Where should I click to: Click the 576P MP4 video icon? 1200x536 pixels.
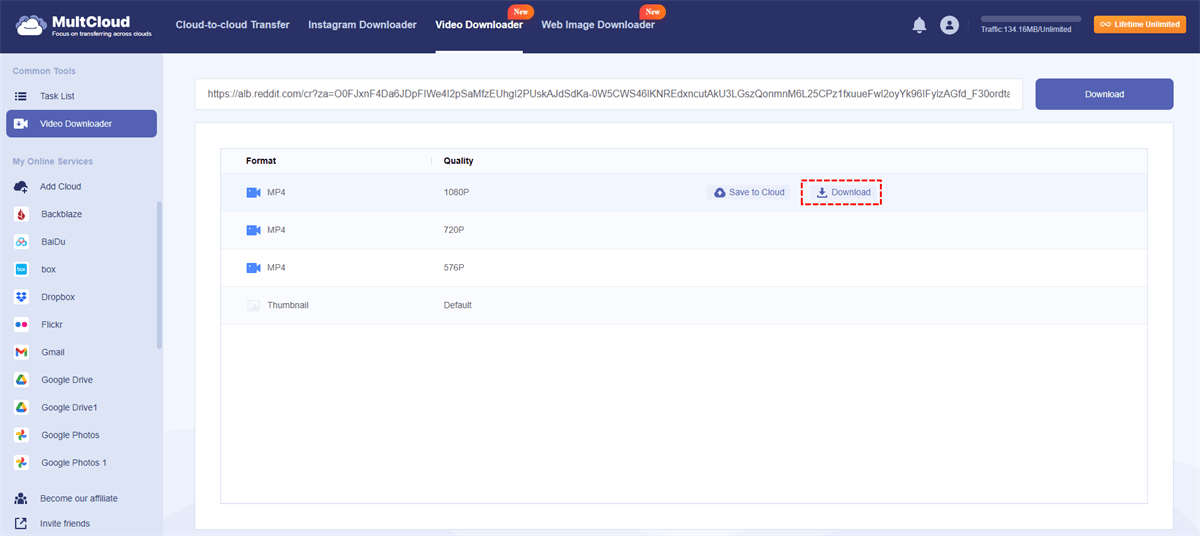pos(253,268)
